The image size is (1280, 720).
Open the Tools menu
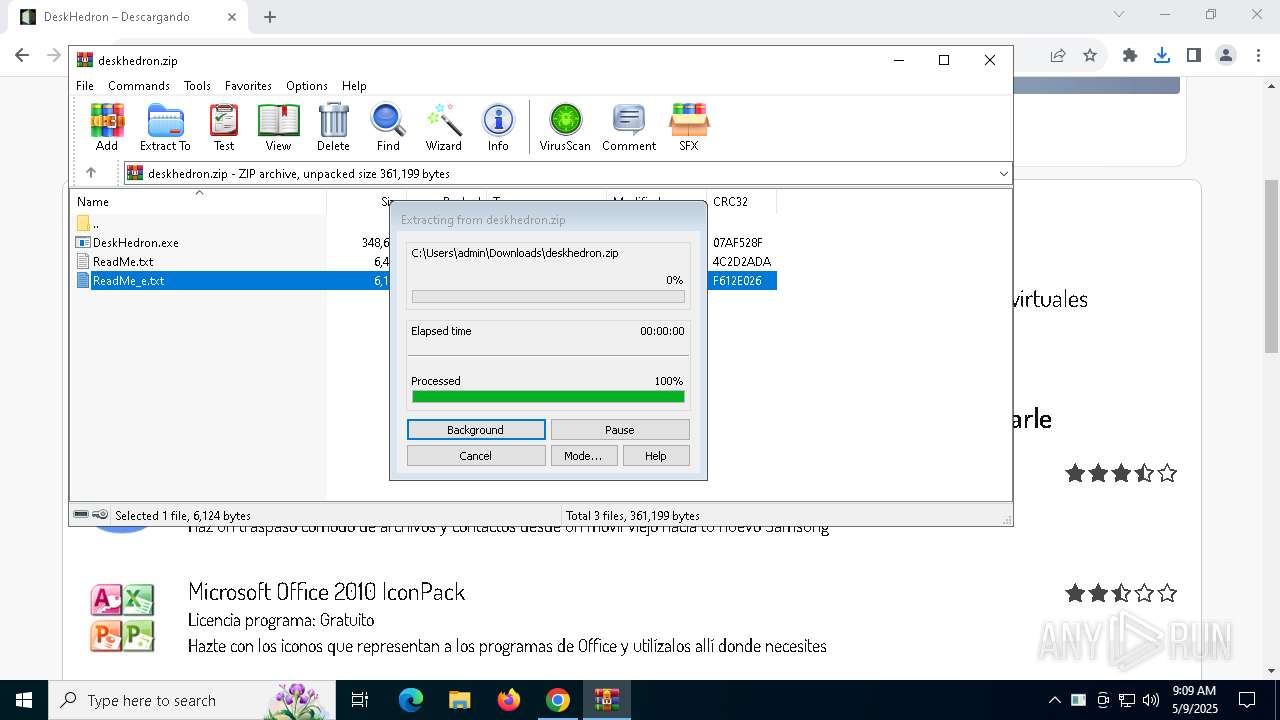coord(197,86)
